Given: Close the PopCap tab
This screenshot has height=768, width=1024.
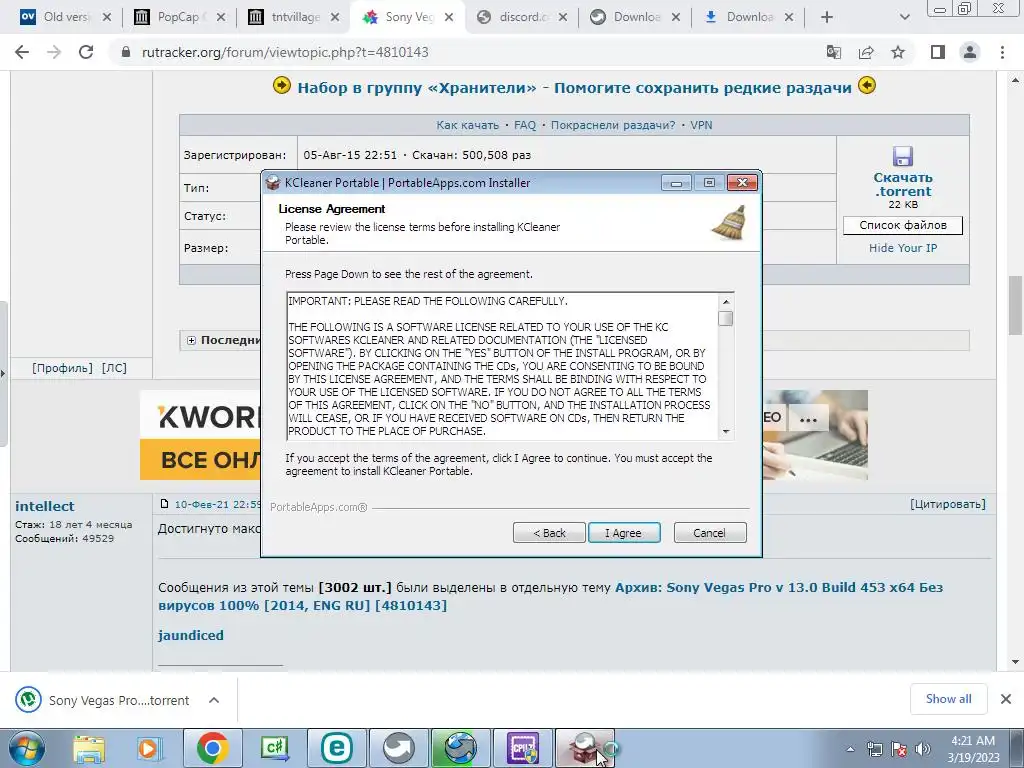Looking at the screenshot, I should click(x=221, y=17).
